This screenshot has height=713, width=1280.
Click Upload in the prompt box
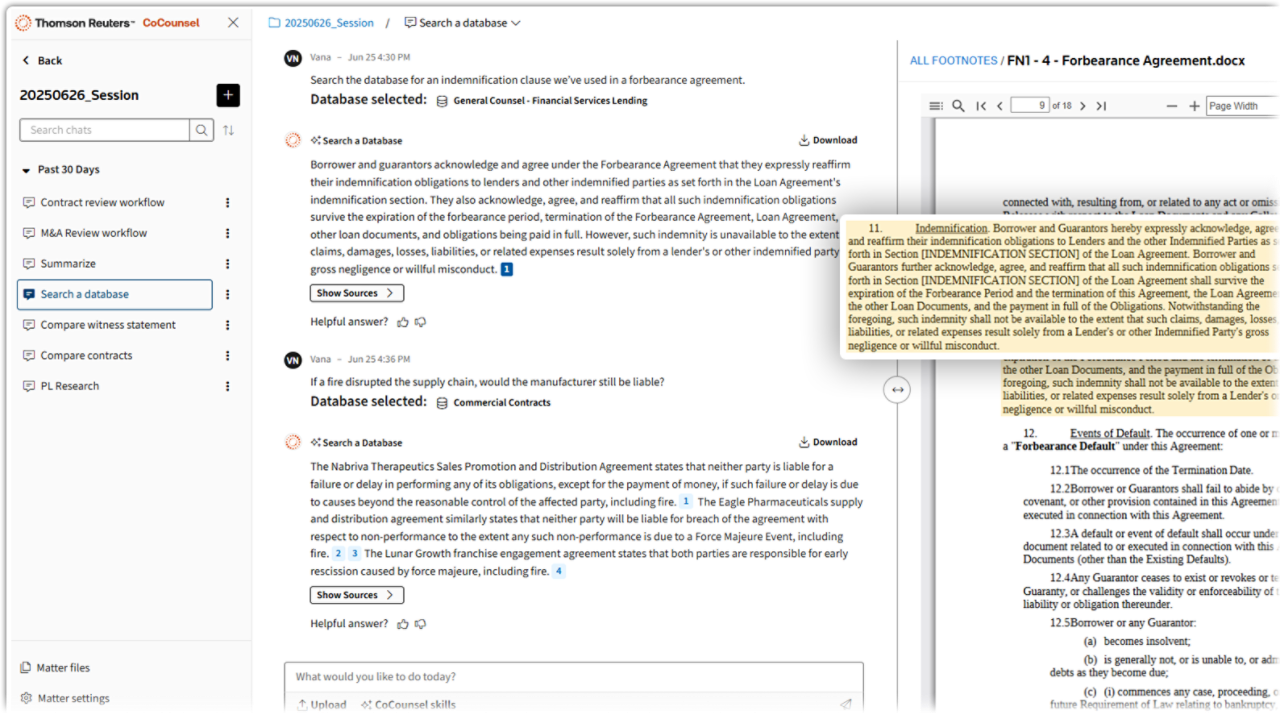tap(321, 704)
